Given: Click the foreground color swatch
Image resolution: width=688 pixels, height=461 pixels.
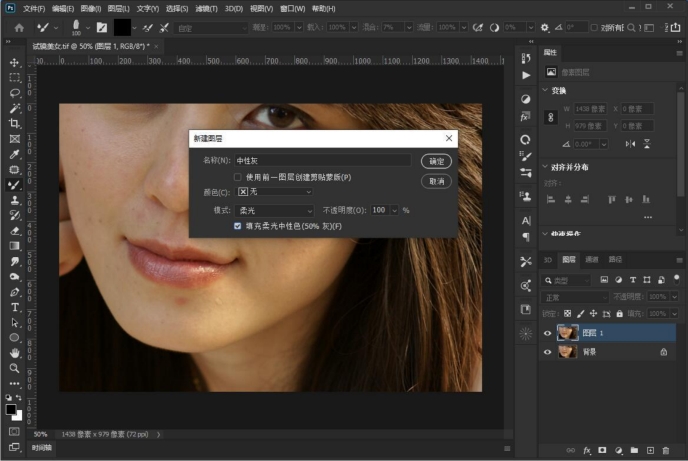Looking at the screenshot, I should (11, 410).
